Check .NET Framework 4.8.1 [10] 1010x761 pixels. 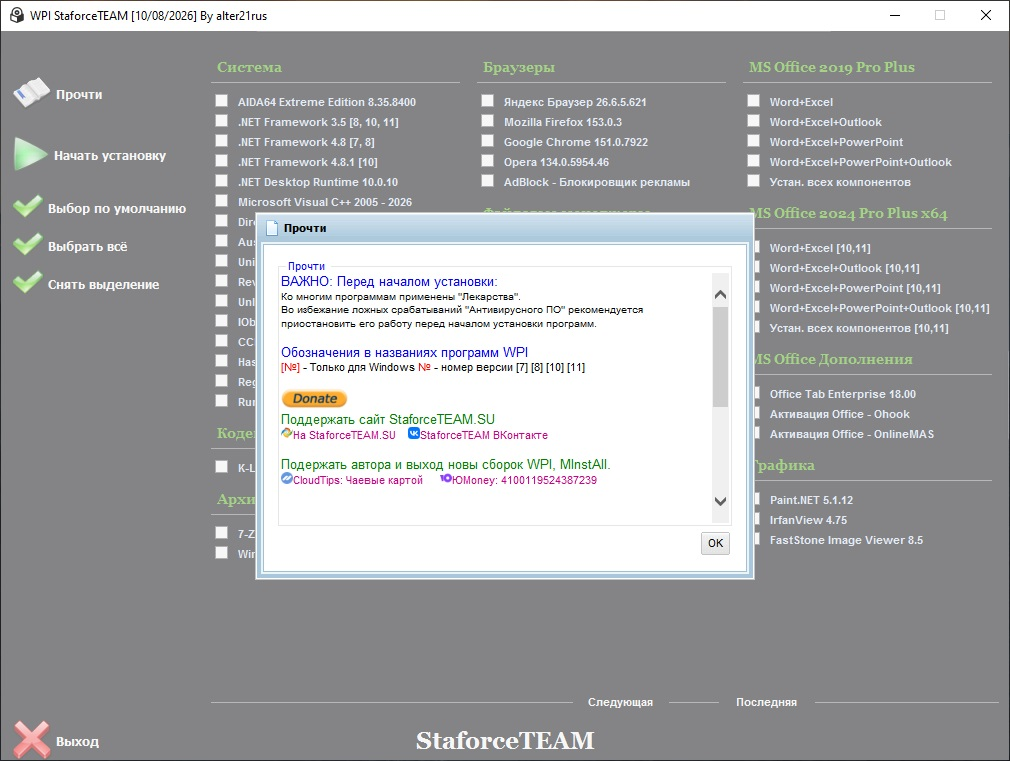pos(222,160)
